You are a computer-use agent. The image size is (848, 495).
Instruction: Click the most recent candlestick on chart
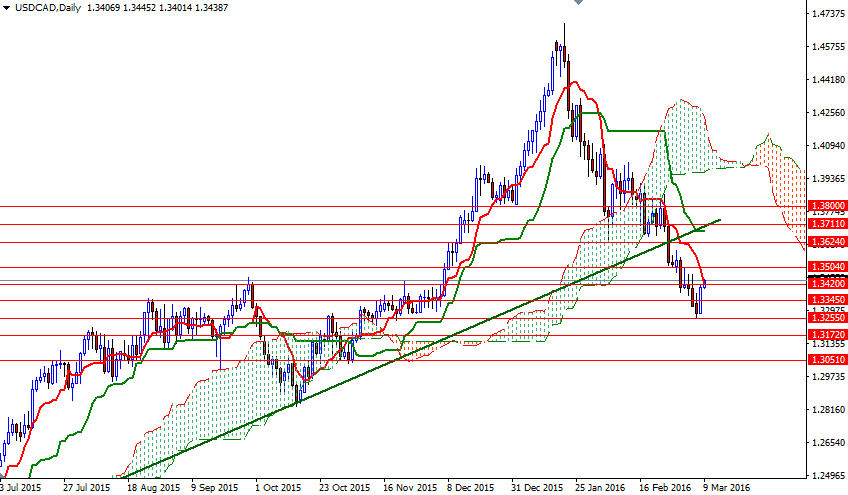(705, 287)
